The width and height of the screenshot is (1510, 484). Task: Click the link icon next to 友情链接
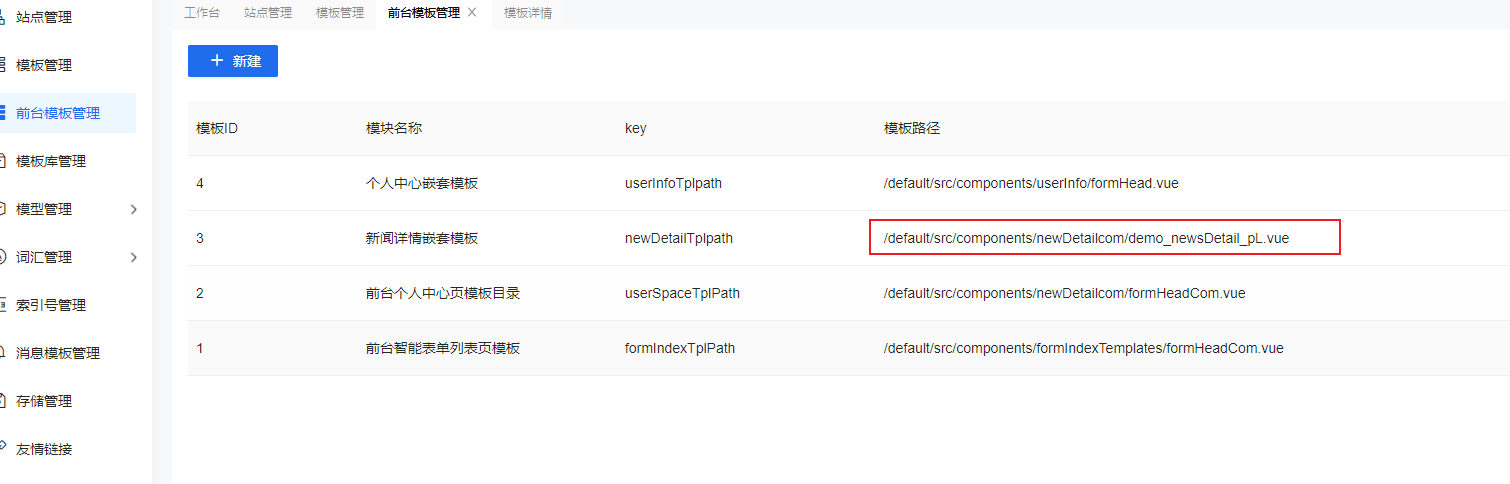click(x=3, y=449)
